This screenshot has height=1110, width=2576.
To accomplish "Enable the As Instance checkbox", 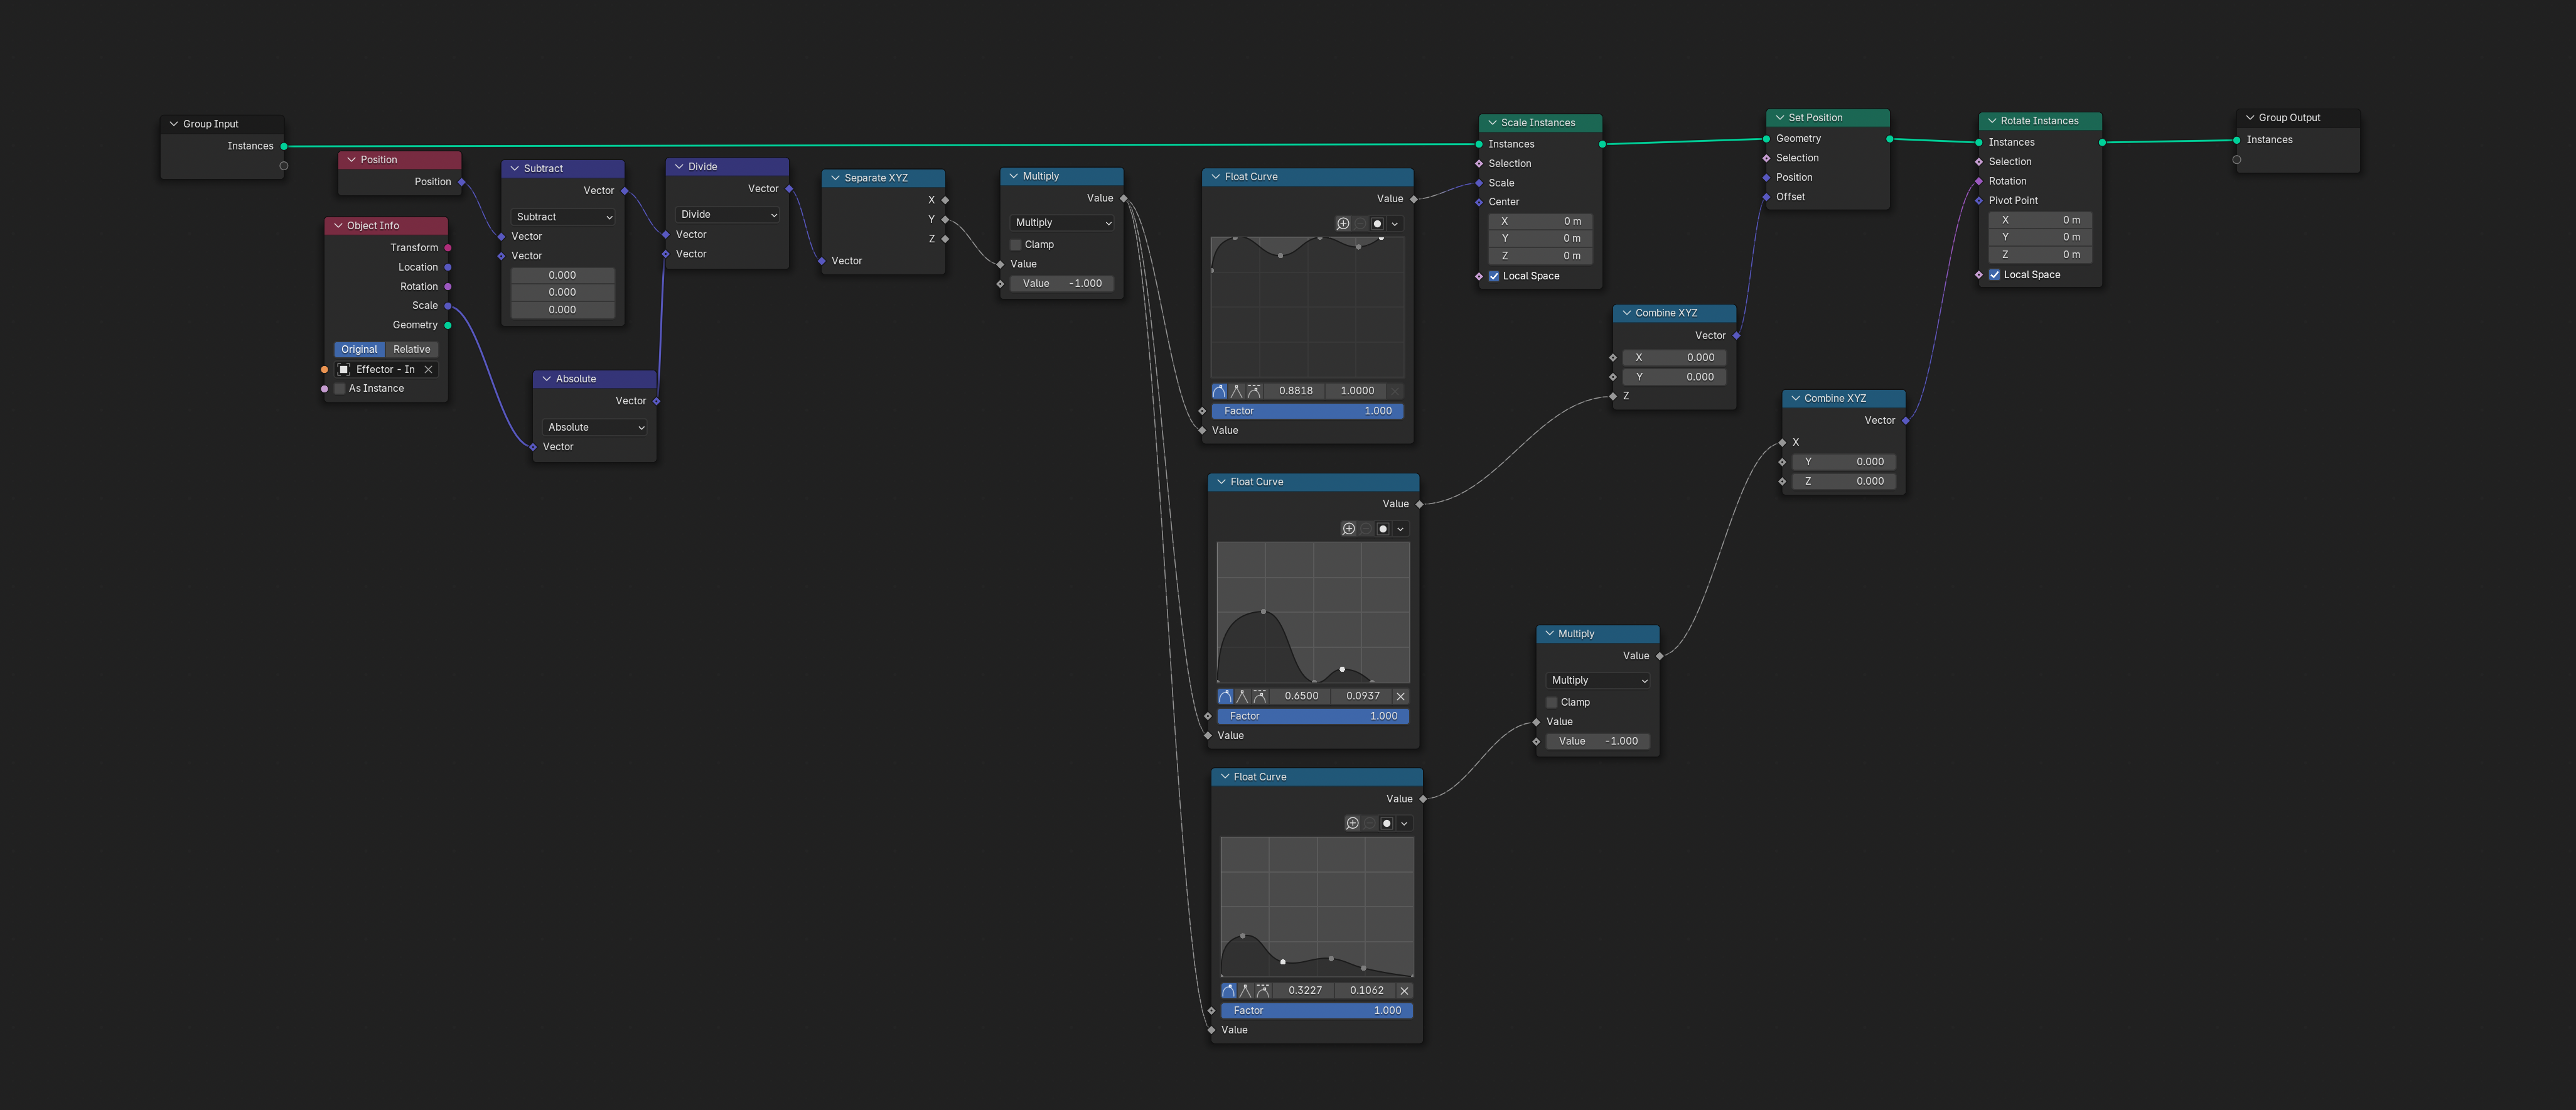I will [340, 389].
